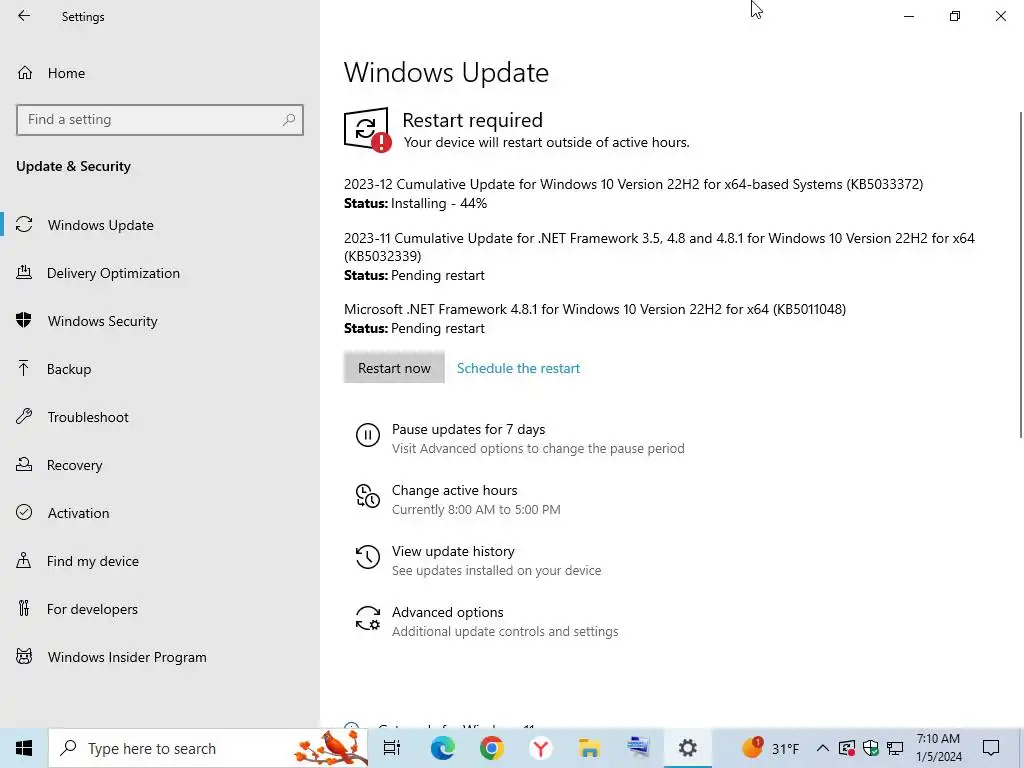Open the Action Center notifications icon
Viewport: 1024px width, 768px height.
991,748
